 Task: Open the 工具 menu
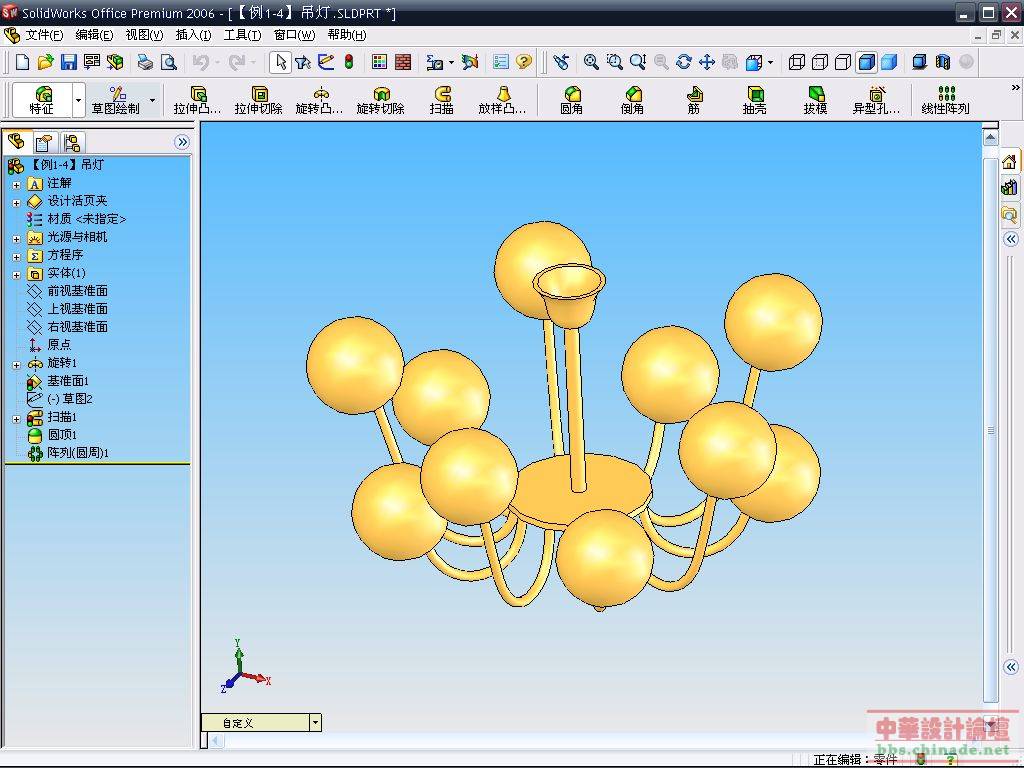tap(242, 35)
